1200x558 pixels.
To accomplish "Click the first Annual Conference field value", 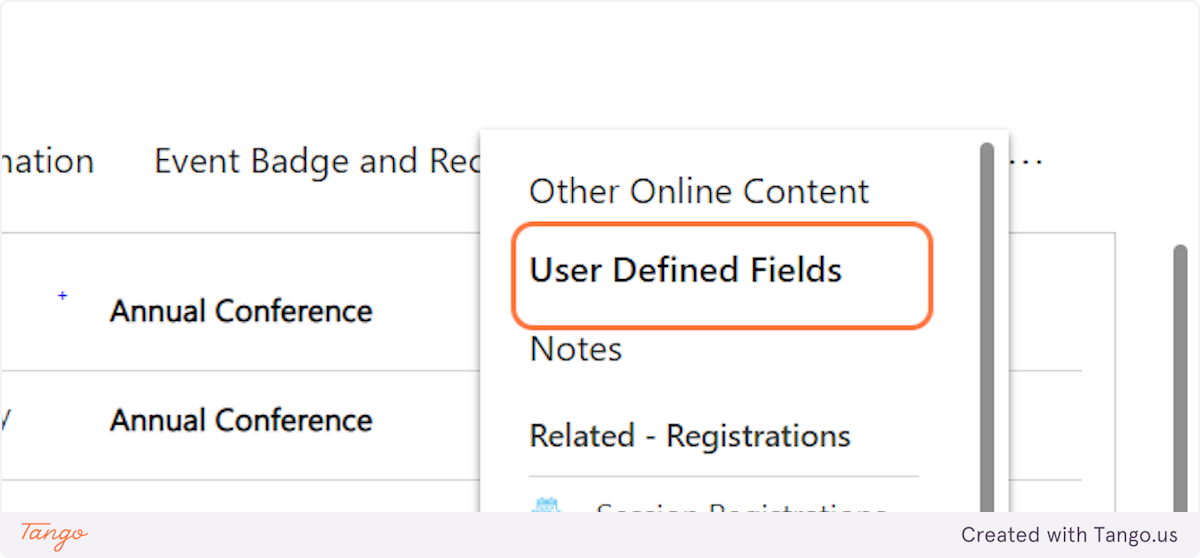I will pyautogui.click(x=241, y=312).
